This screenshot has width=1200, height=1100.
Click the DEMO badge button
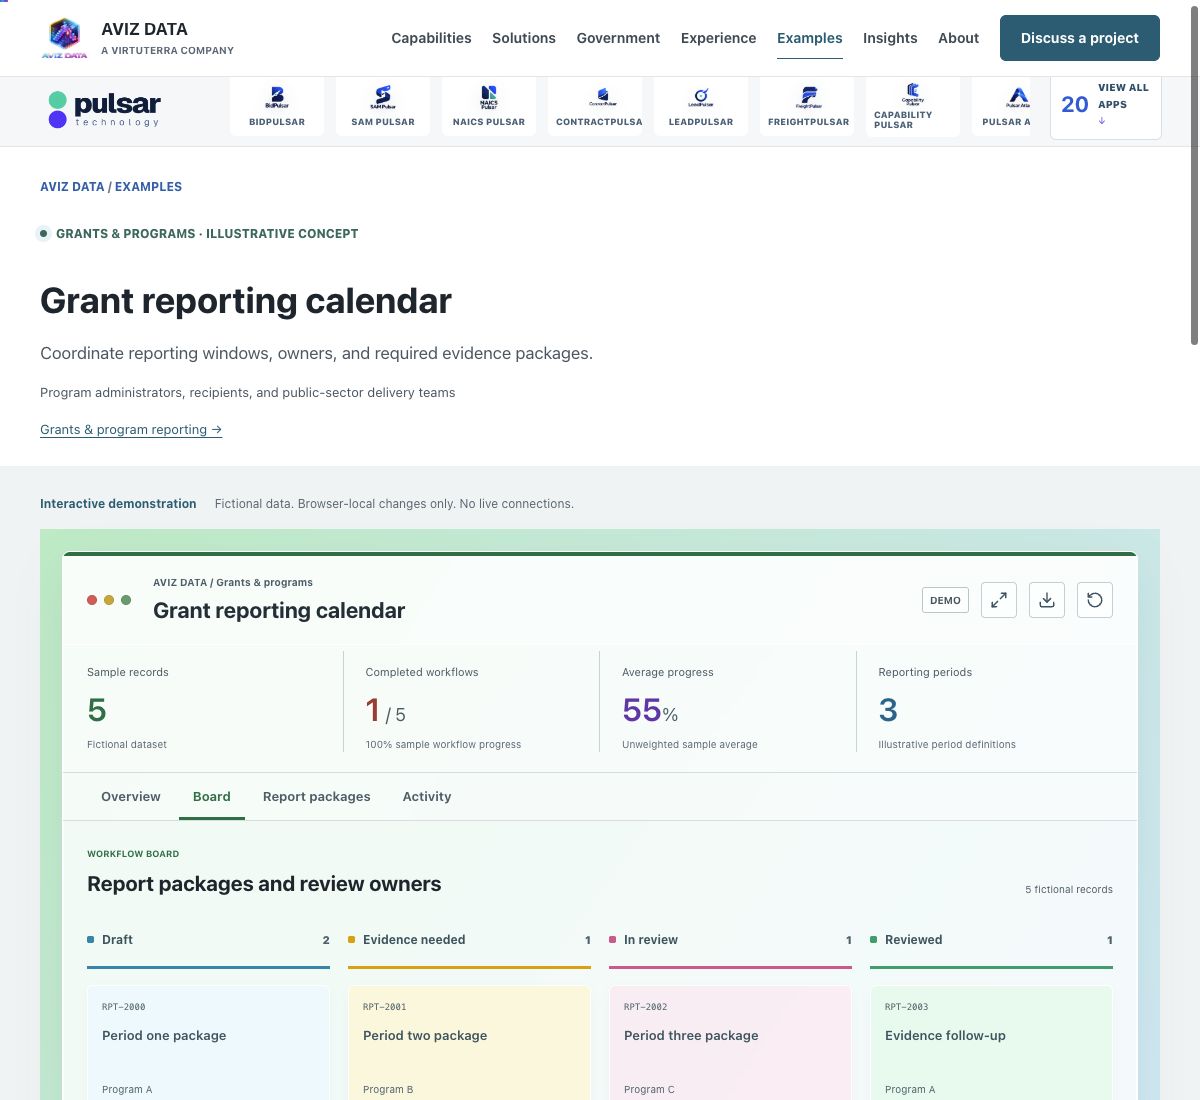(x=945, y=600)
